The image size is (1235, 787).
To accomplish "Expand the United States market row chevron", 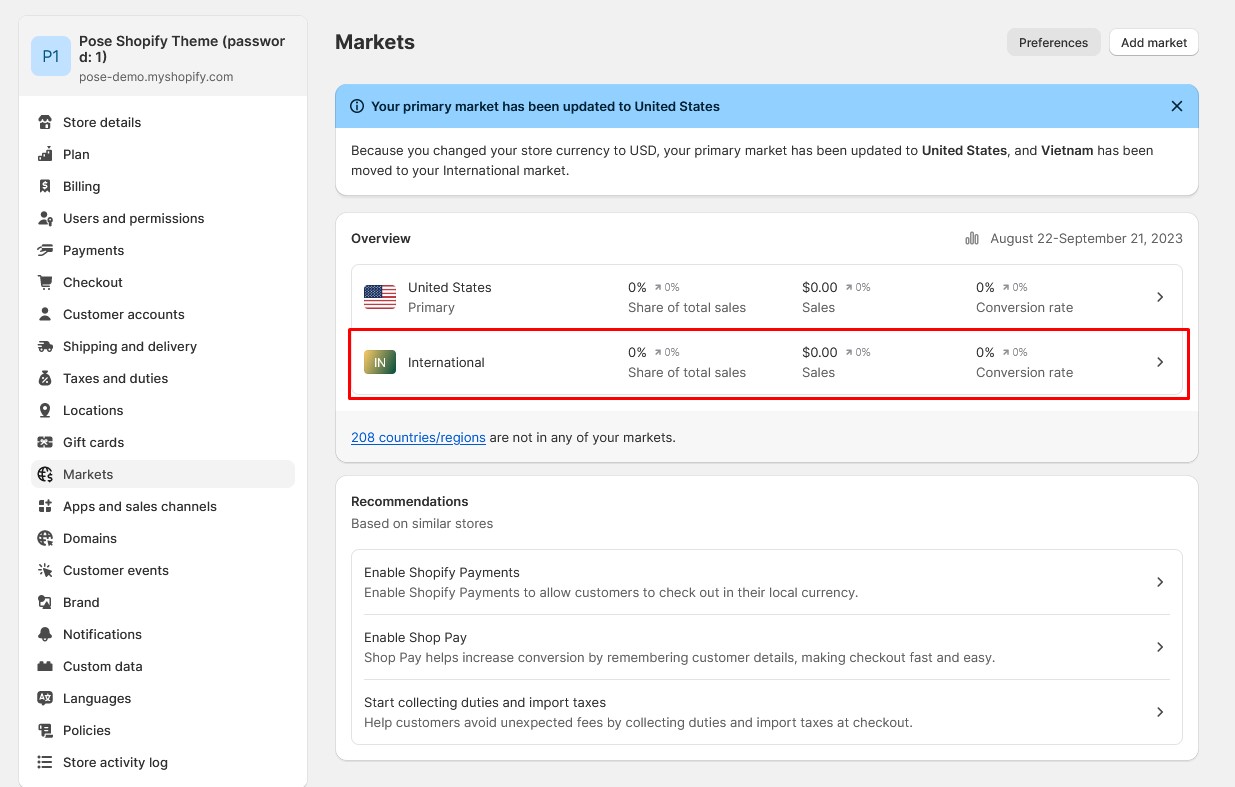I will coord(1160,297).
